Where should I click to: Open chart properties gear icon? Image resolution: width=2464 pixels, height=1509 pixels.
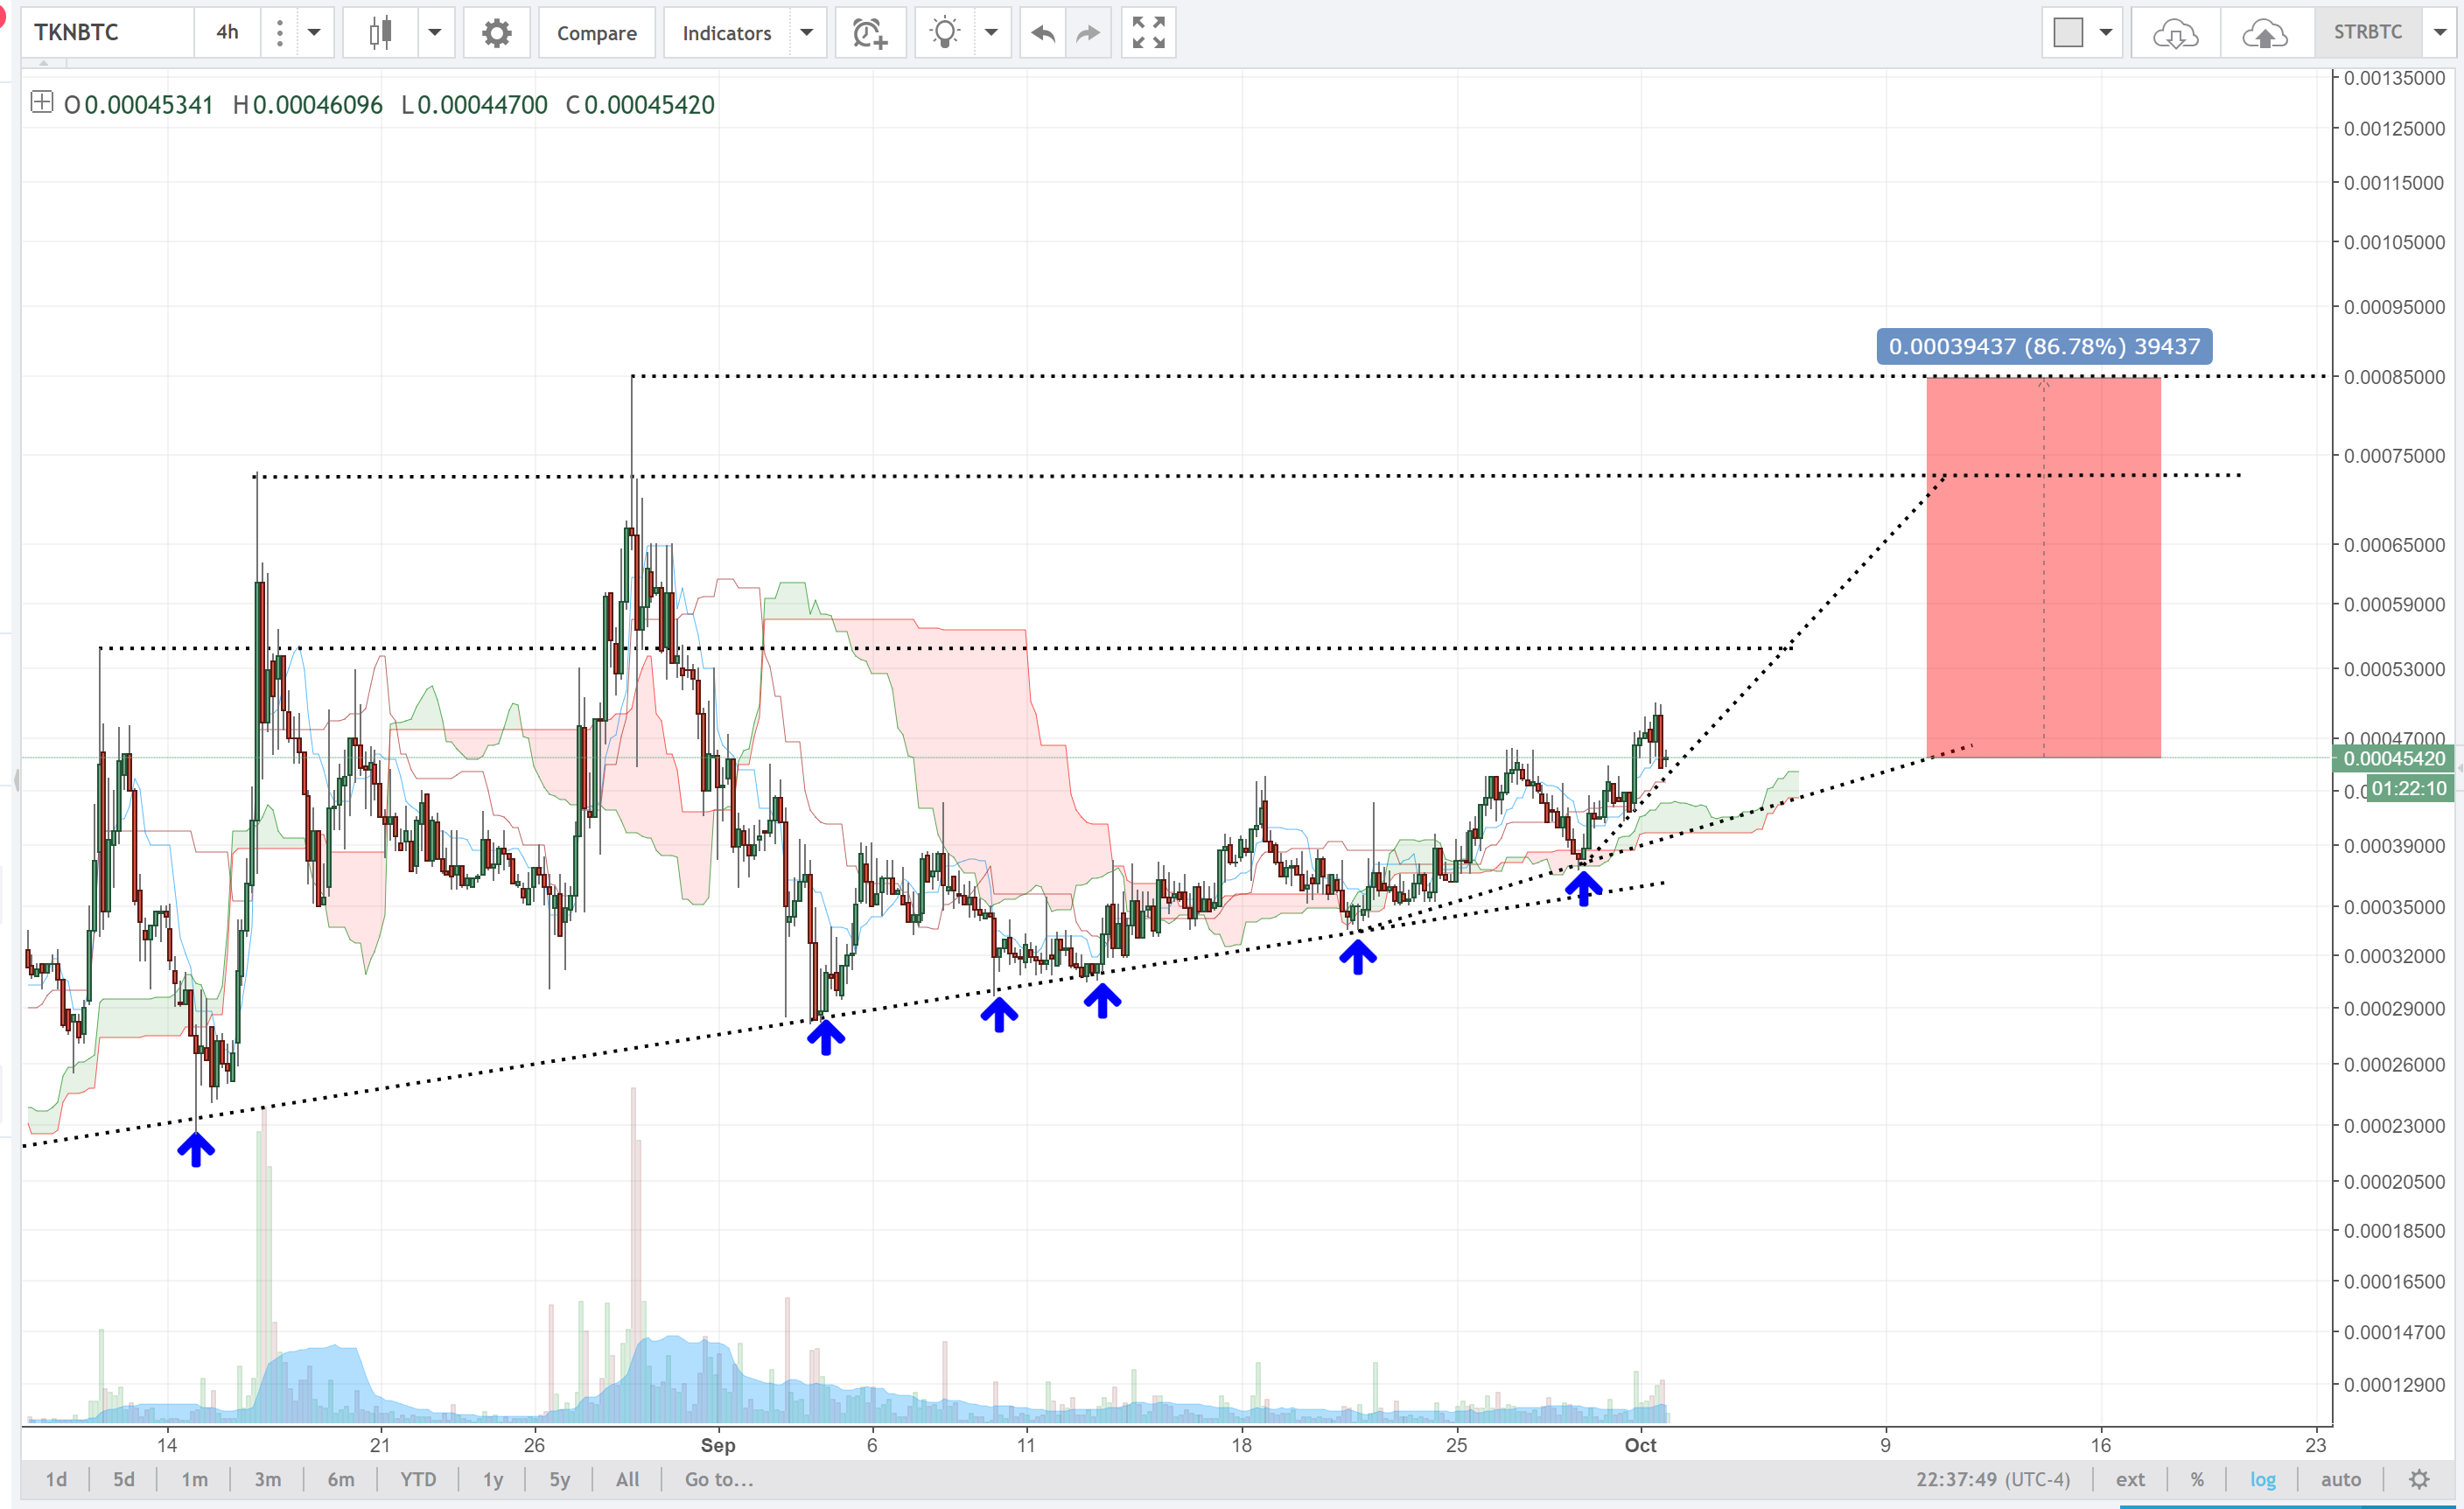click(x=497, y=32)
